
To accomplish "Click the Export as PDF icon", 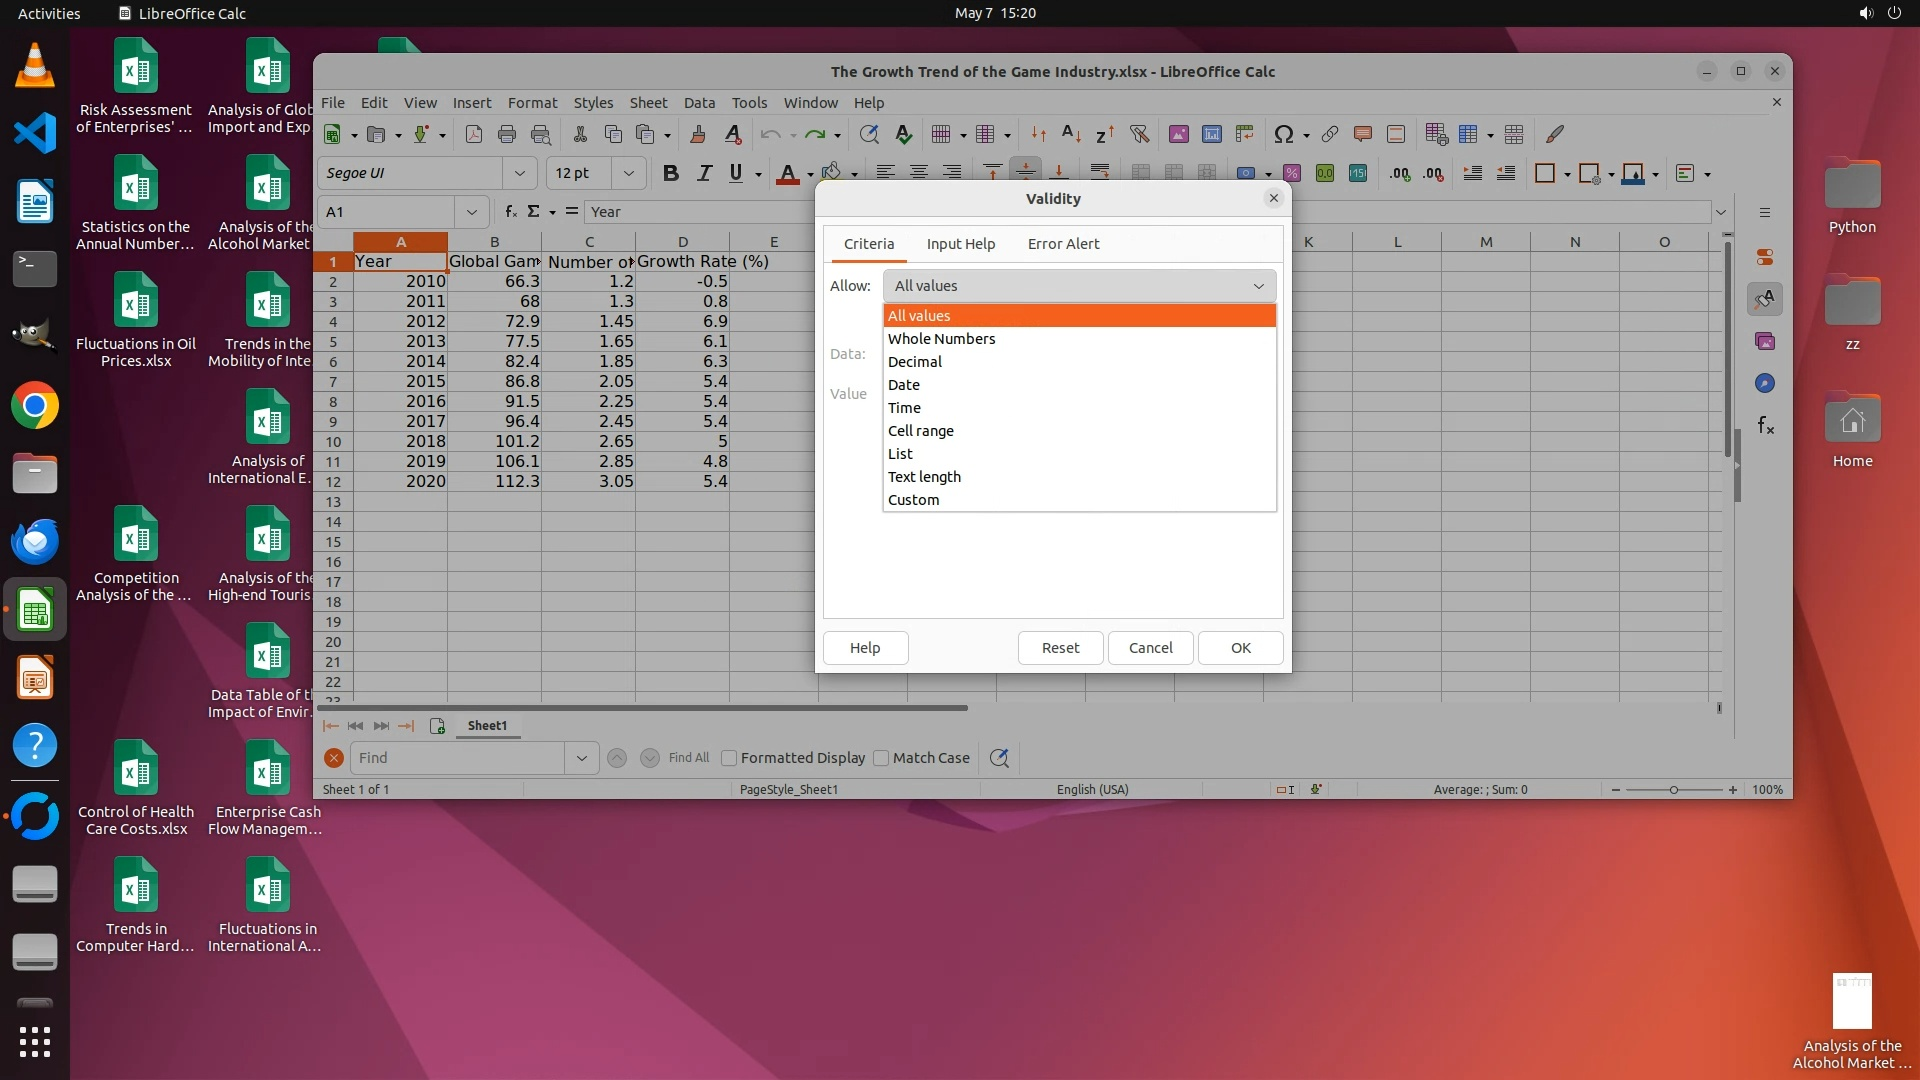I will pyautogui.click(x=474, y=134).
